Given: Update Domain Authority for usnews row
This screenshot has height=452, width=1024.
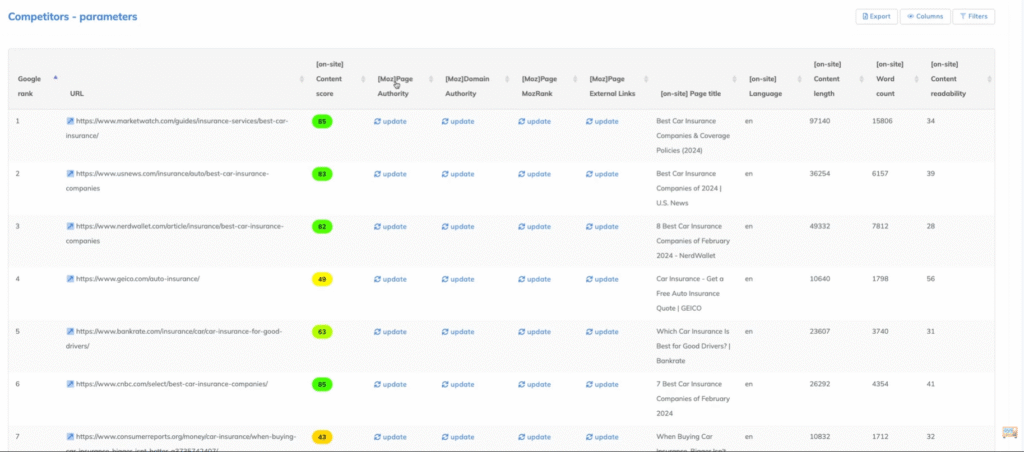Looking at the screenshot, I should pyautogui.click(x=458, y=174).
